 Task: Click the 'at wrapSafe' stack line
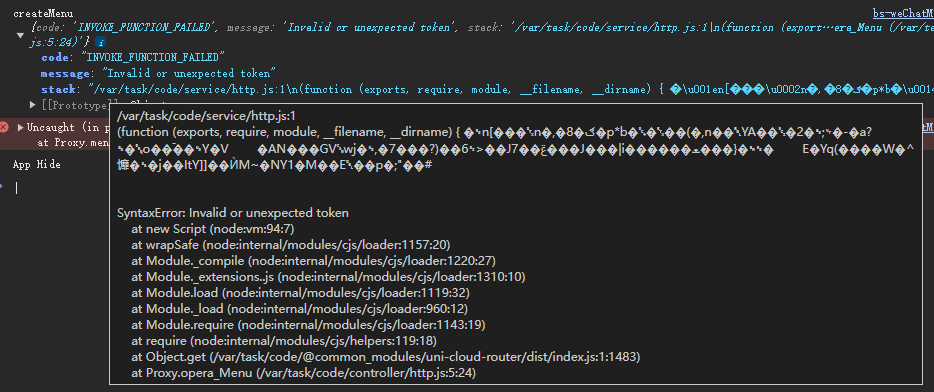pos(291,245)
